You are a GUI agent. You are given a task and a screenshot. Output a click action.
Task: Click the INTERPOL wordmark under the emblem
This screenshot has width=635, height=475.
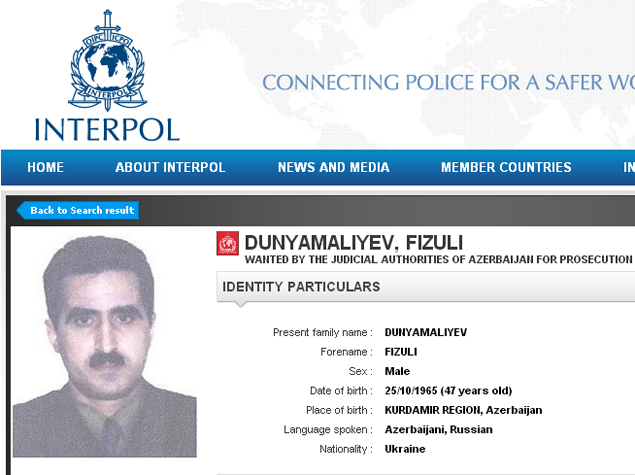[x=106, y=129]
